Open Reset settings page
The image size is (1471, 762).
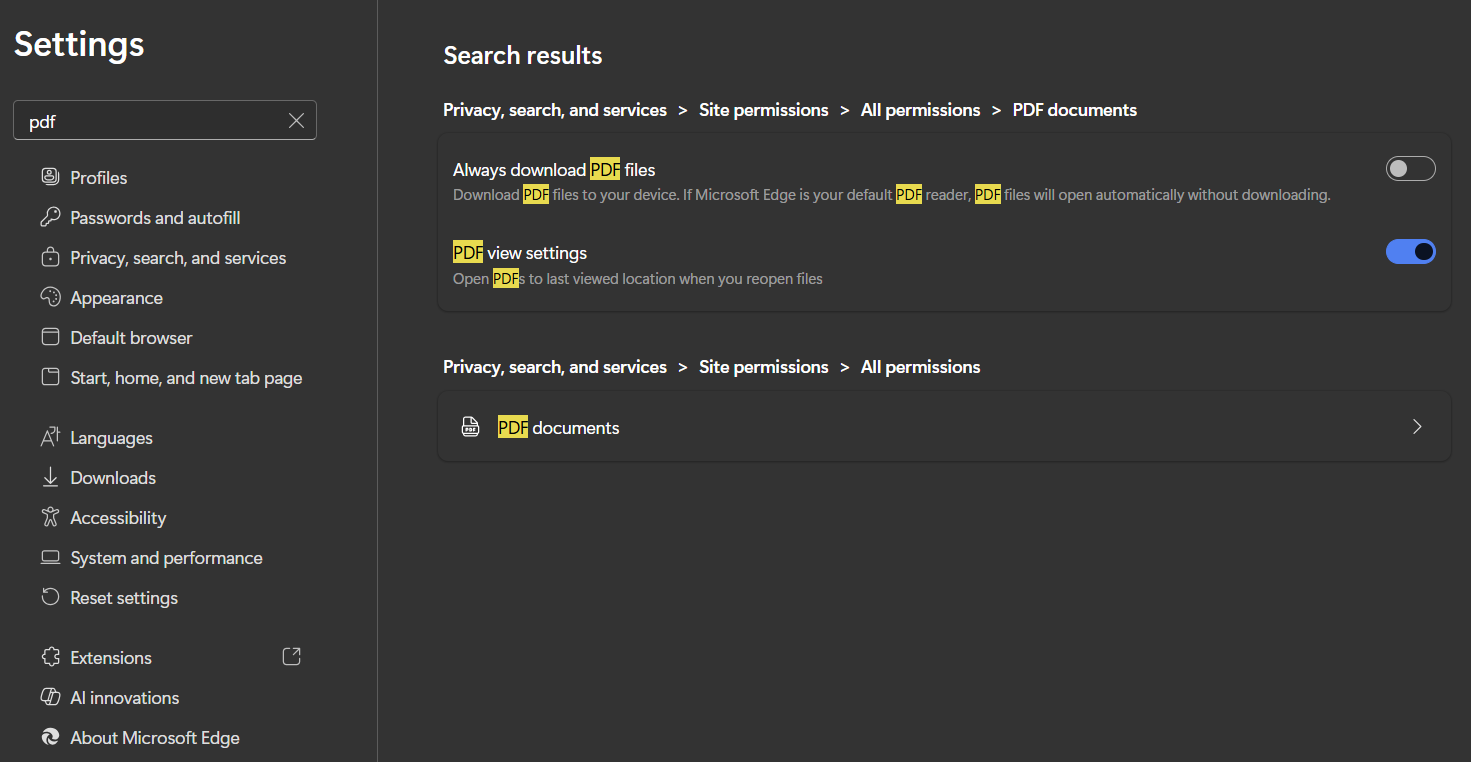pos(124,598)
